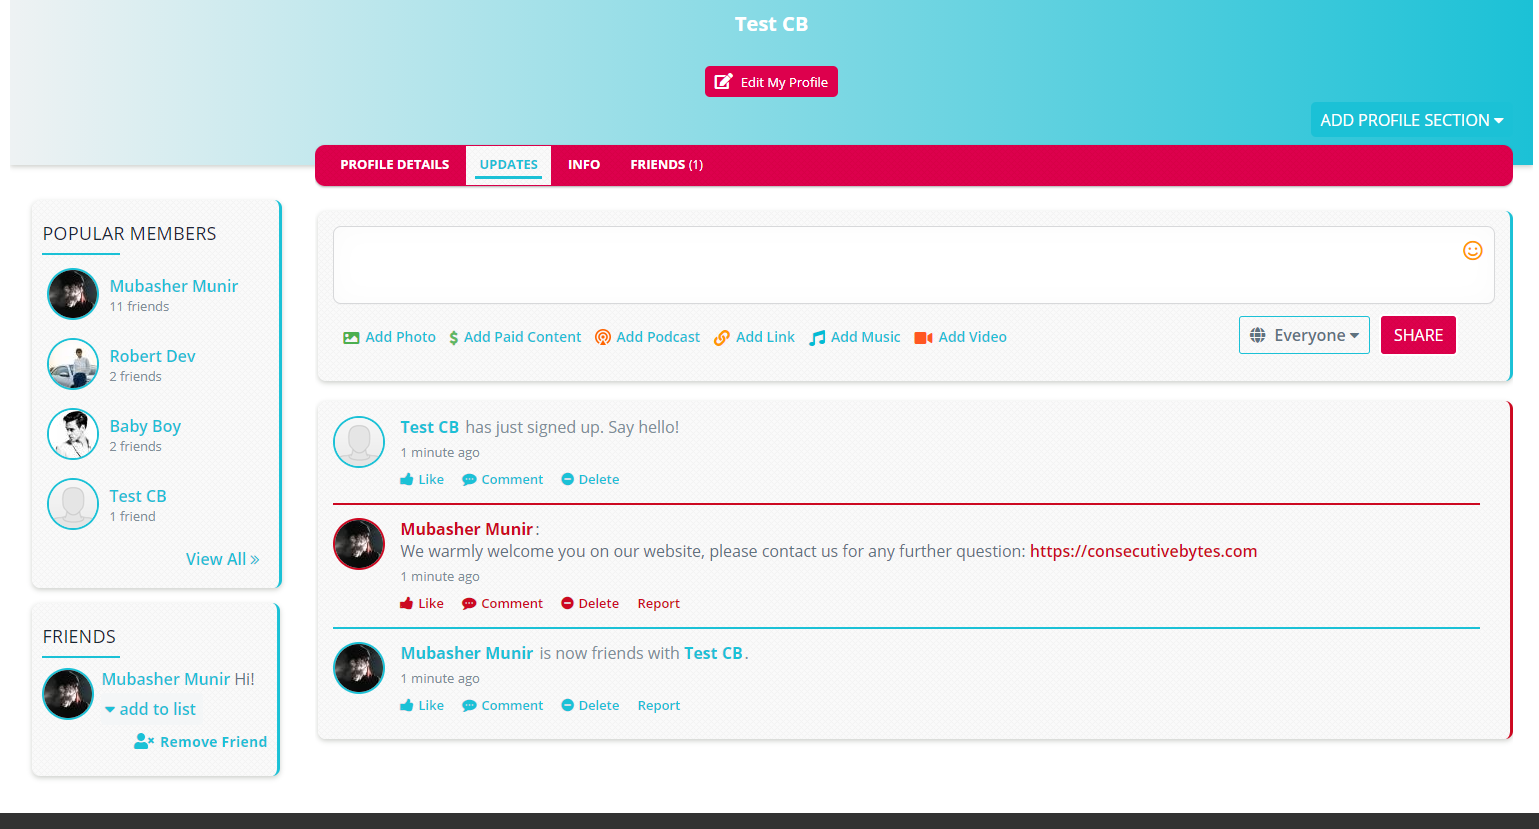Click the Edit My Profile button
1539x829 pixels.
tap(771, 82)
